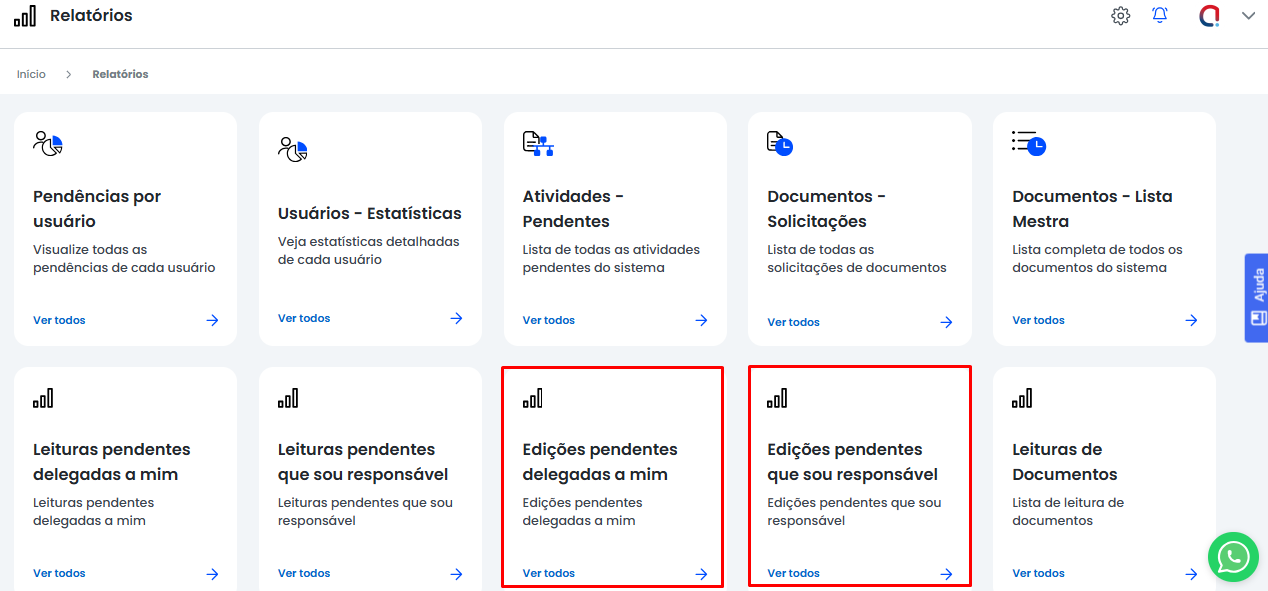Click arrow on Usuários - Estatísticas card
The height and width of the screenshot is (591, 1268).
pyautogui.click(x=456, y=318)
